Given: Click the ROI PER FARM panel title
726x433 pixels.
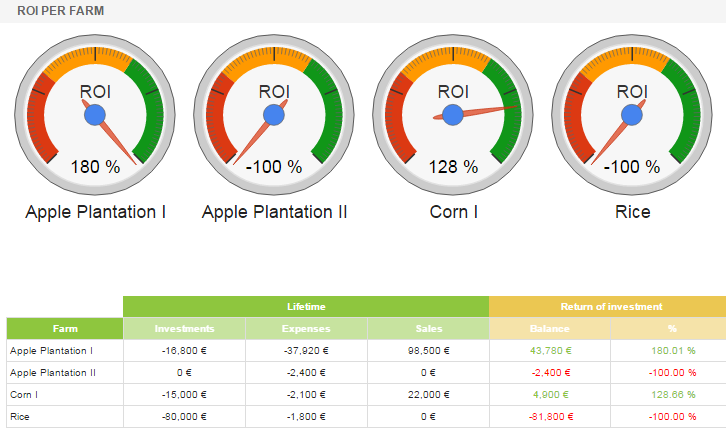Looking at the screenshot, I should [60, 10].
